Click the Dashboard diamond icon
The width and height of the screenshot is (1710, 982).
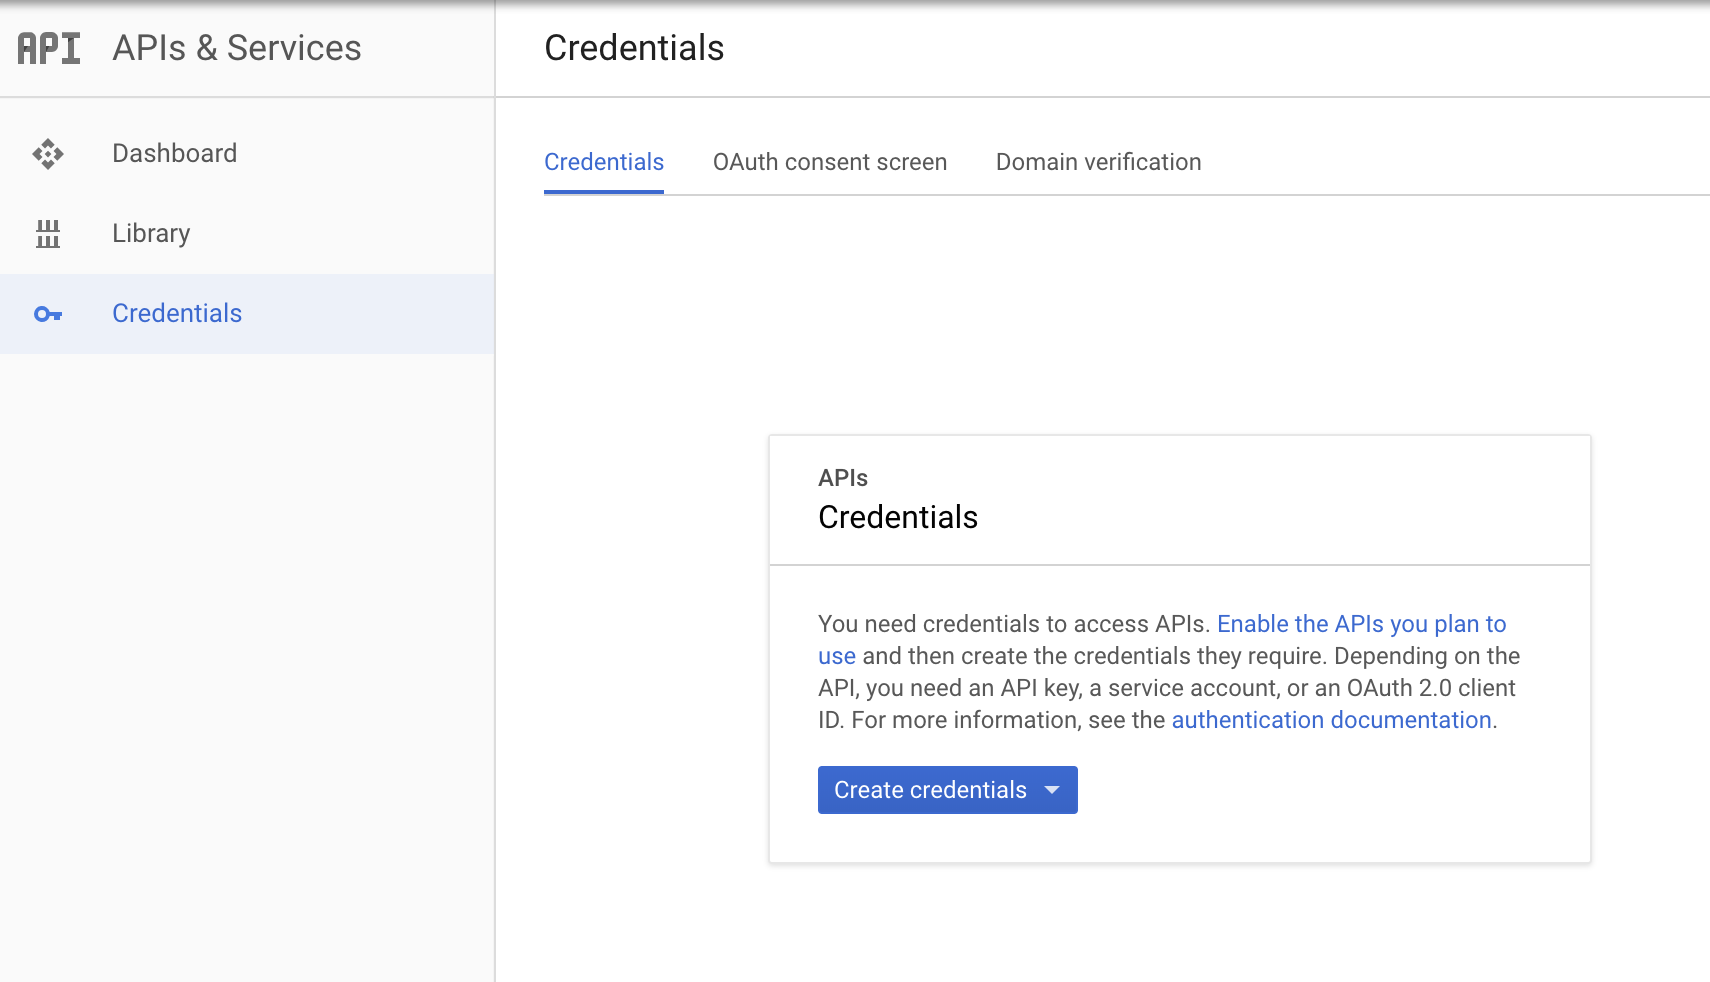[x=48, y=154]
